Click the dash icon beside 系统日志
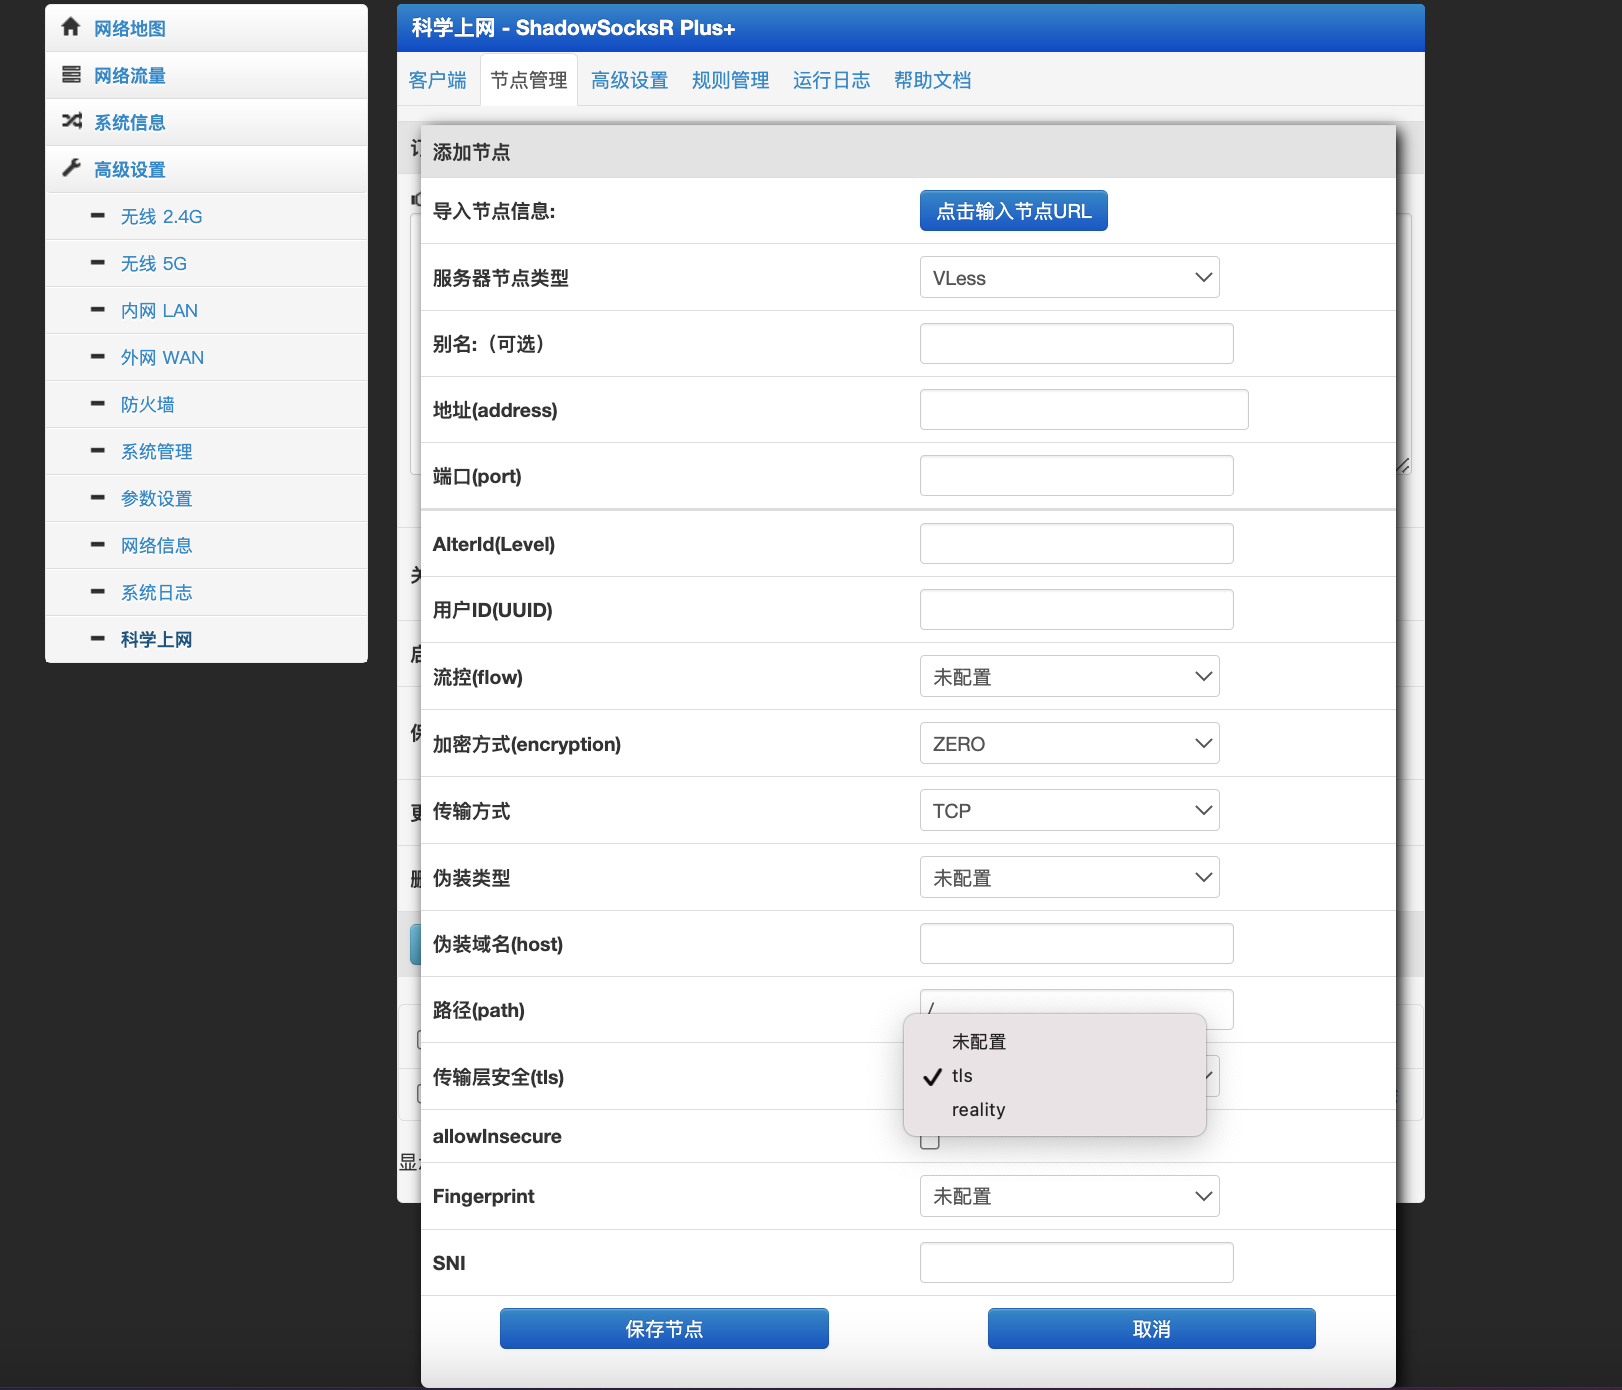Viewport: 1622px width, 1390px height. 98,591
